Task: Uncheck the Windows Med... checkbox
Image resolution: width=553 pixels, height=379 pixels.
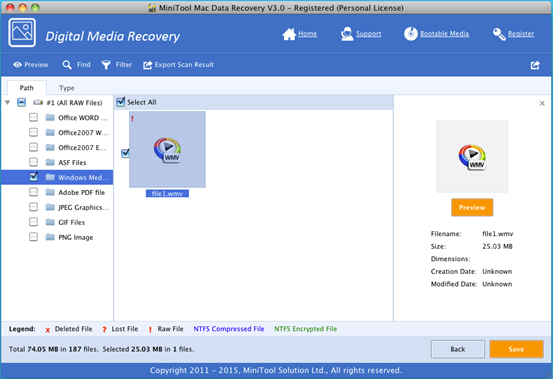Action: coord(34,177)
